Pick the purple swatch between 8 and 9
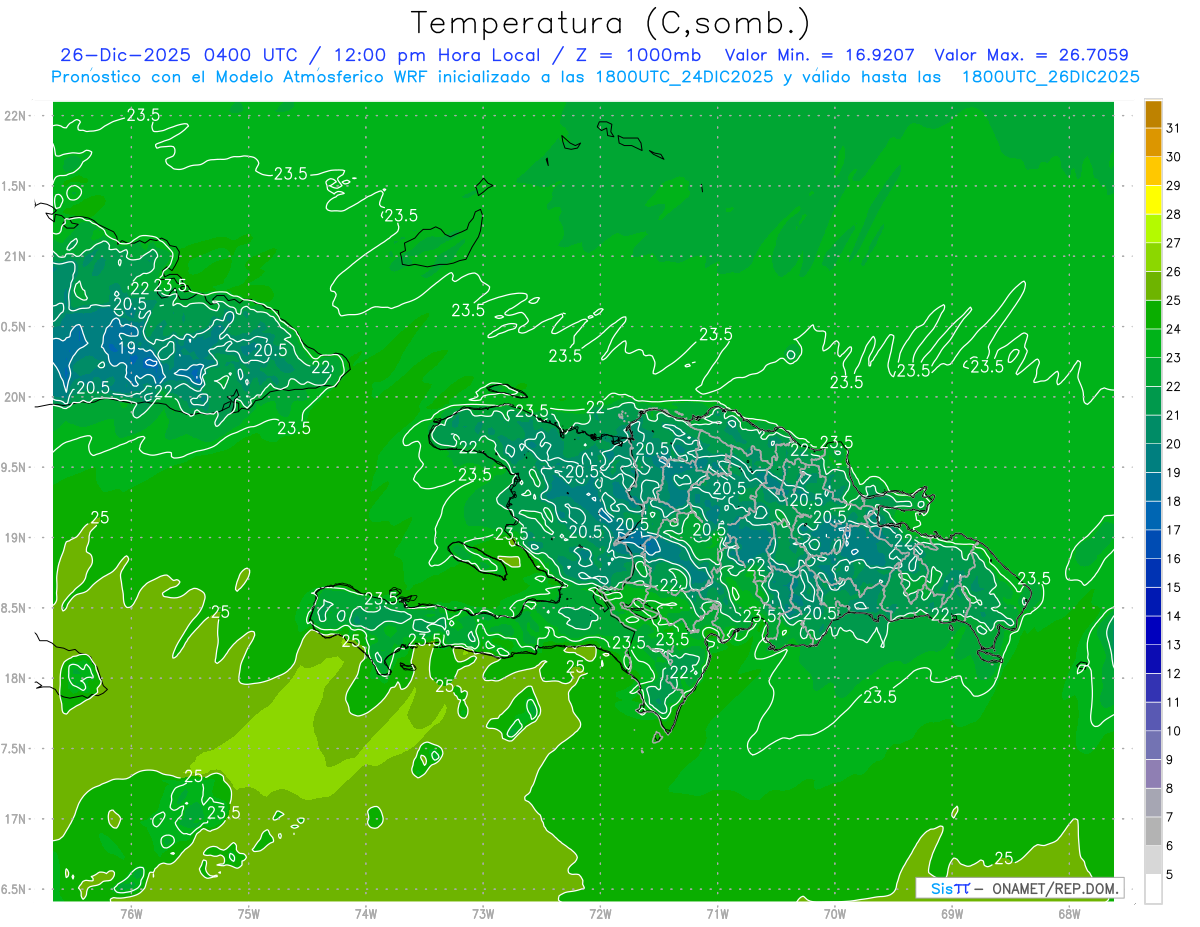Screen dimensions: 1200x927 point(1153,774)
